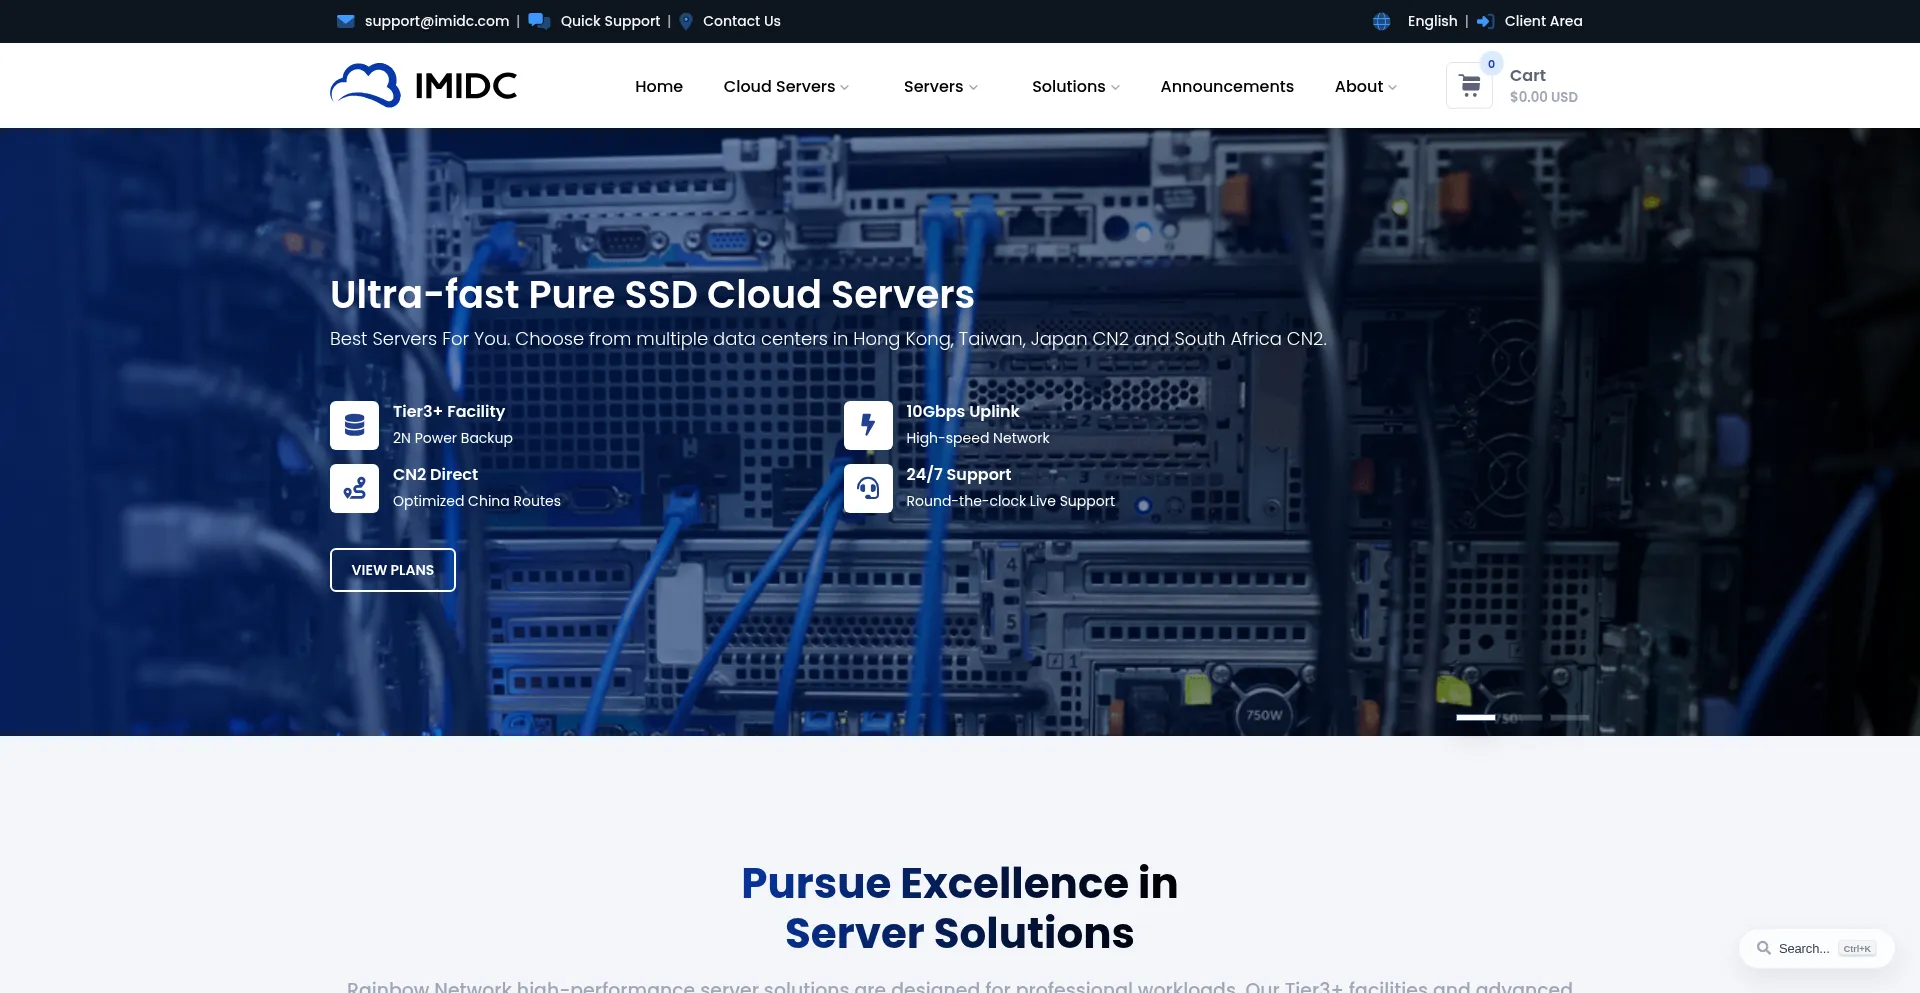
Task: Switch to the second carousel slide indicator
Action: (x=1523, y=717)
